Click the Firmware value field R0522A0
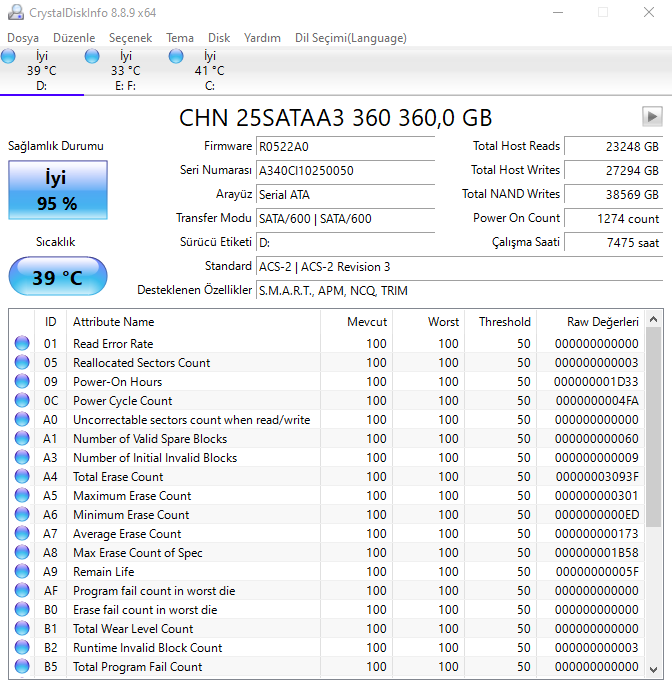The height and width of the screenshot is (688, 672). [344, 146]
